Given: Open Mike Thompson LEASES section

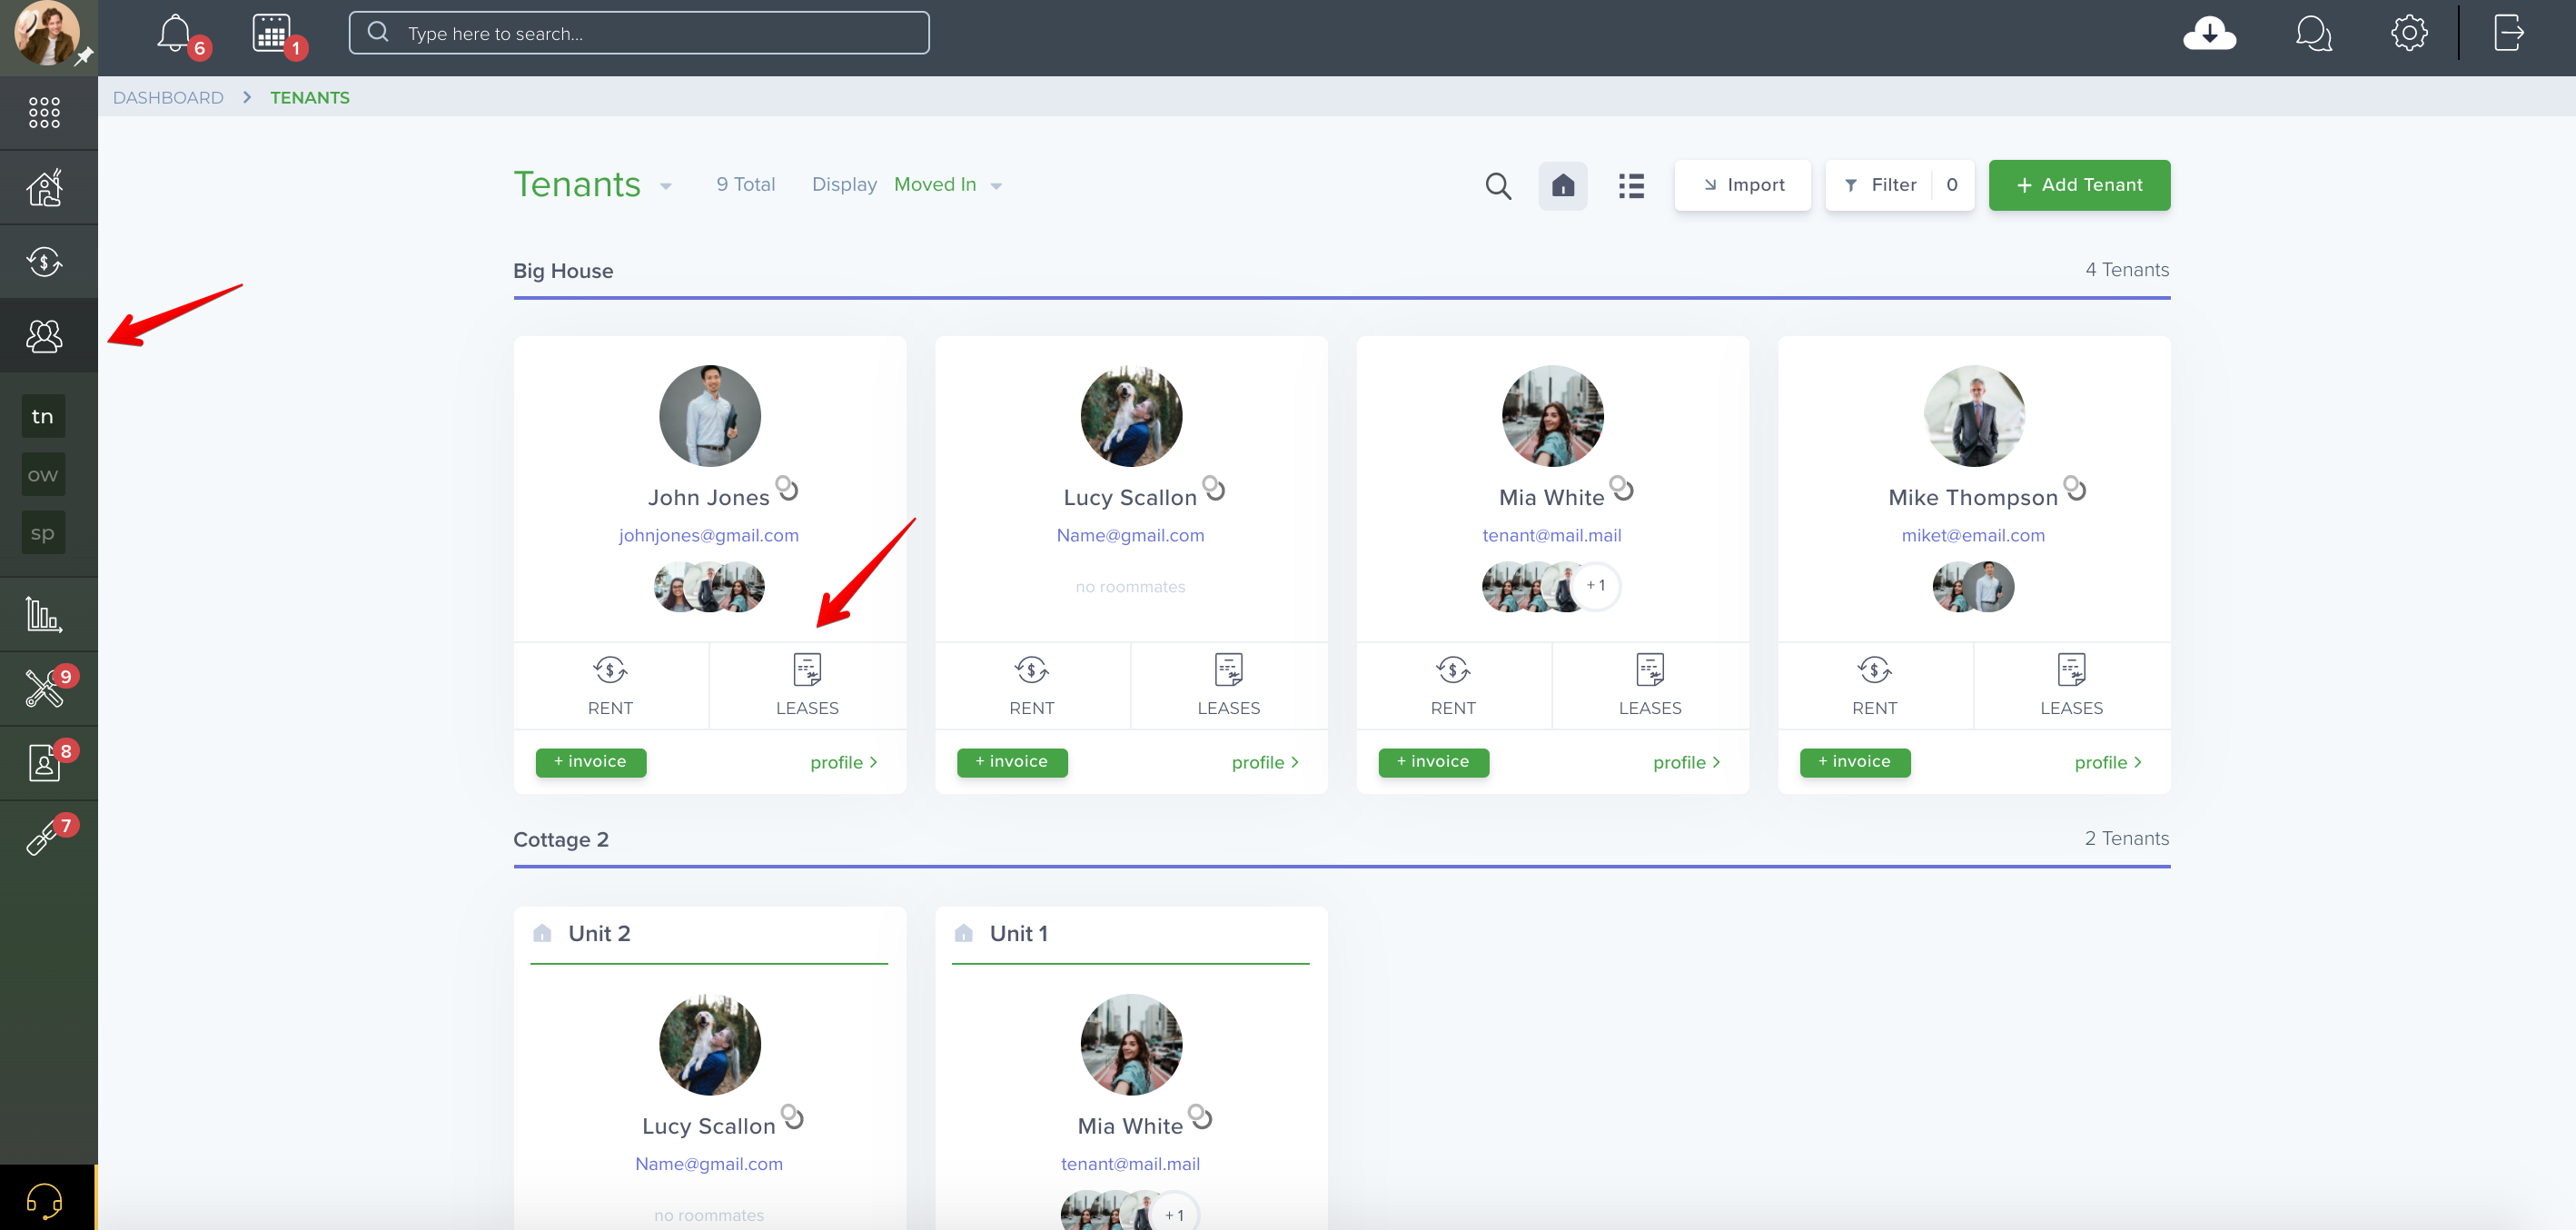Looking at the screenshot, I should (2071, 685).
